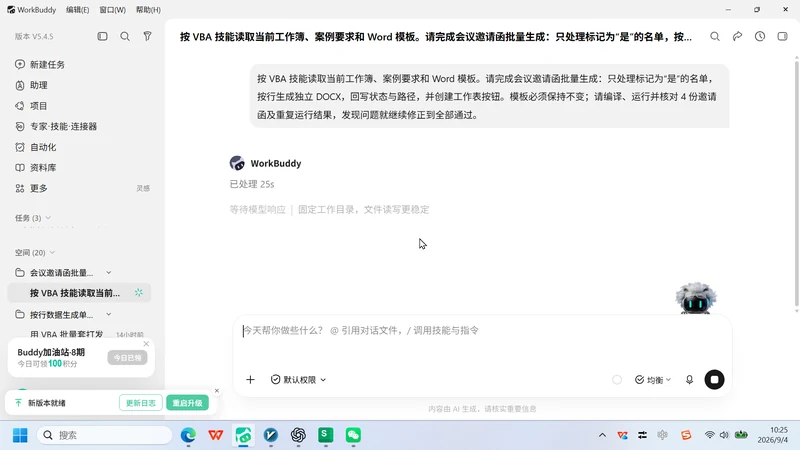Open the 默认权限 permissions dropdown

coord(298,380)
